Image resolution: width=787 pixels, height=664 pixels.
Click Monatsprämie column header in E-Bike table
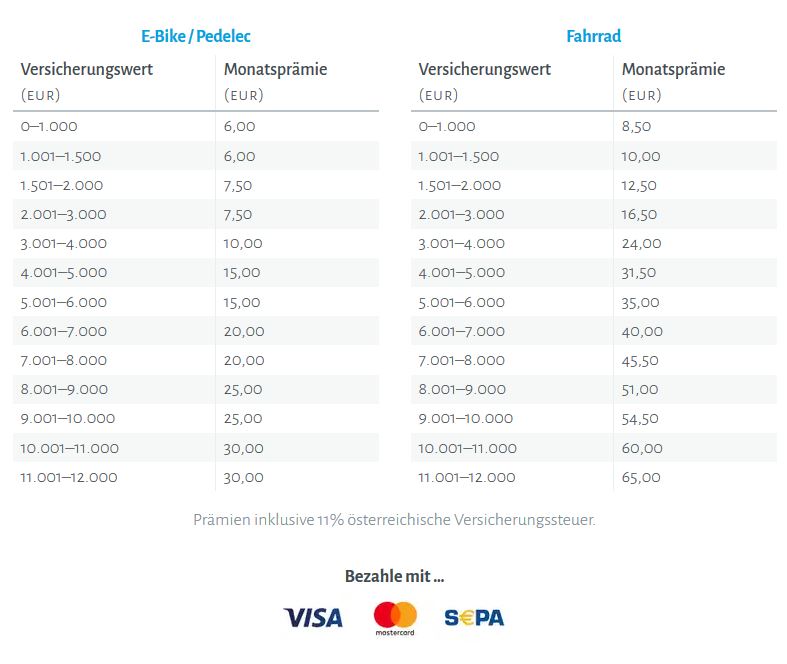[x=275, y=70]
